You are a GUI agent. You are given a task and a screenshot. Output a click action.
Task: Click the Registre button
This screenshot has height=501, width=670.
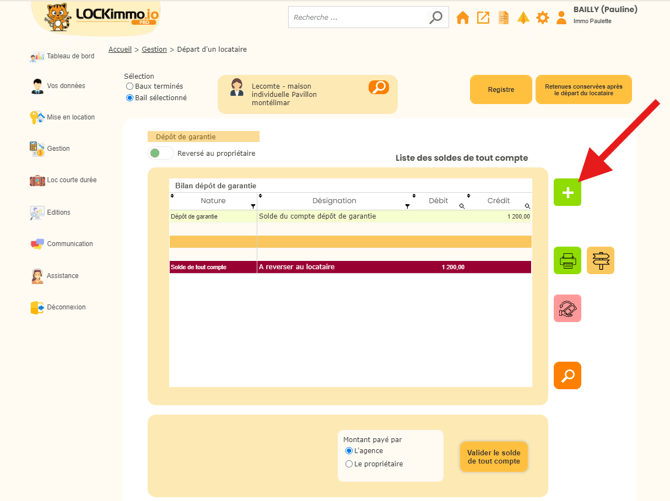tap(501, 90)
